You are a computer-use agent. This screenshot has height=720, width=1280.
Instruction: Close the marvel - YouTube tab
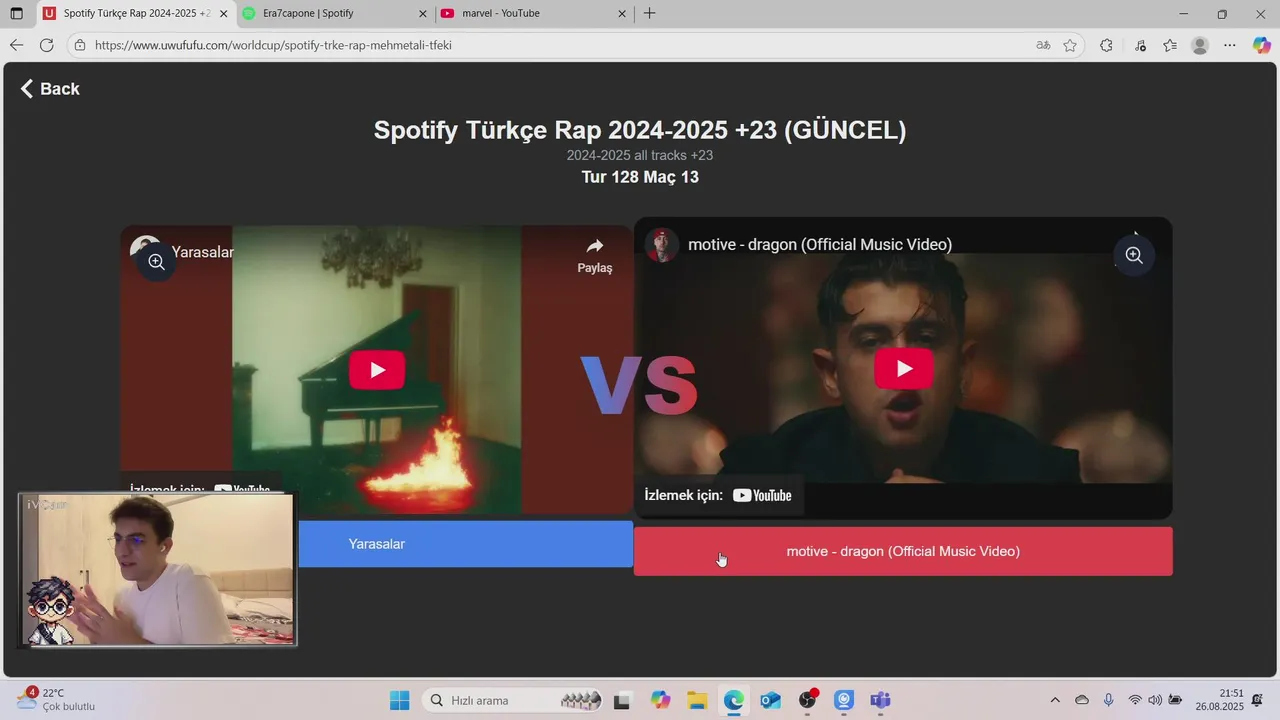(x=622, y=14)
